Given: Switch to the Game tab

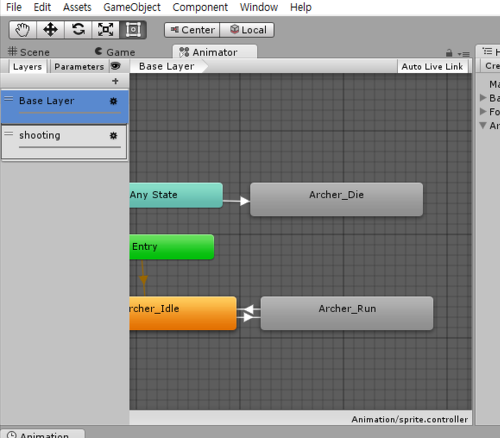Looking at the screenshot, I should [x=115, y=52].
